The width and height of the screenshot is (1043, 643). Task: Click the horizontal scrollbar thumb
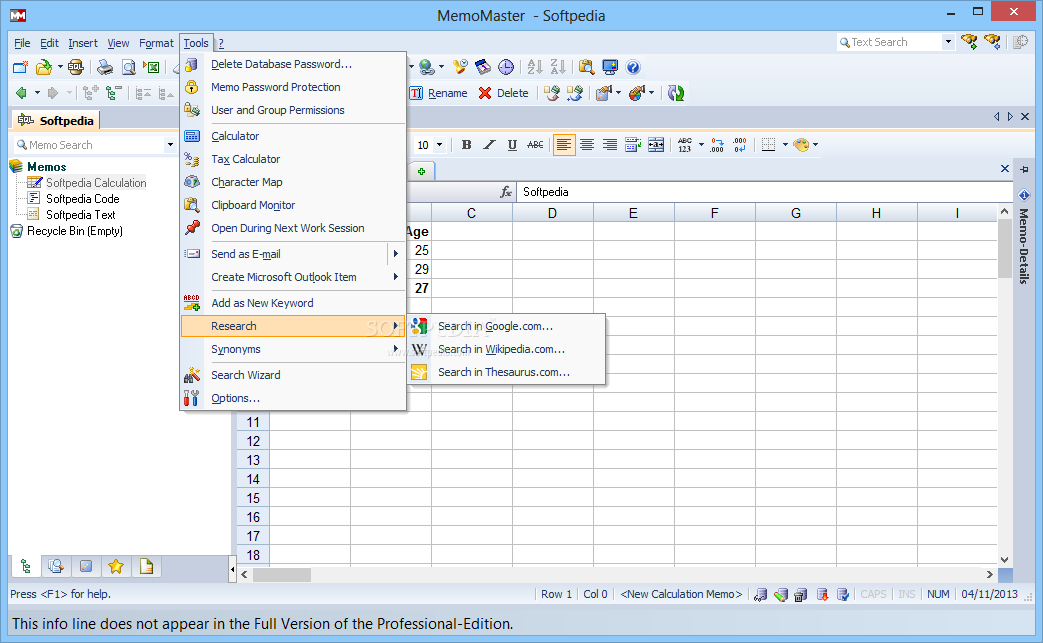282,575
